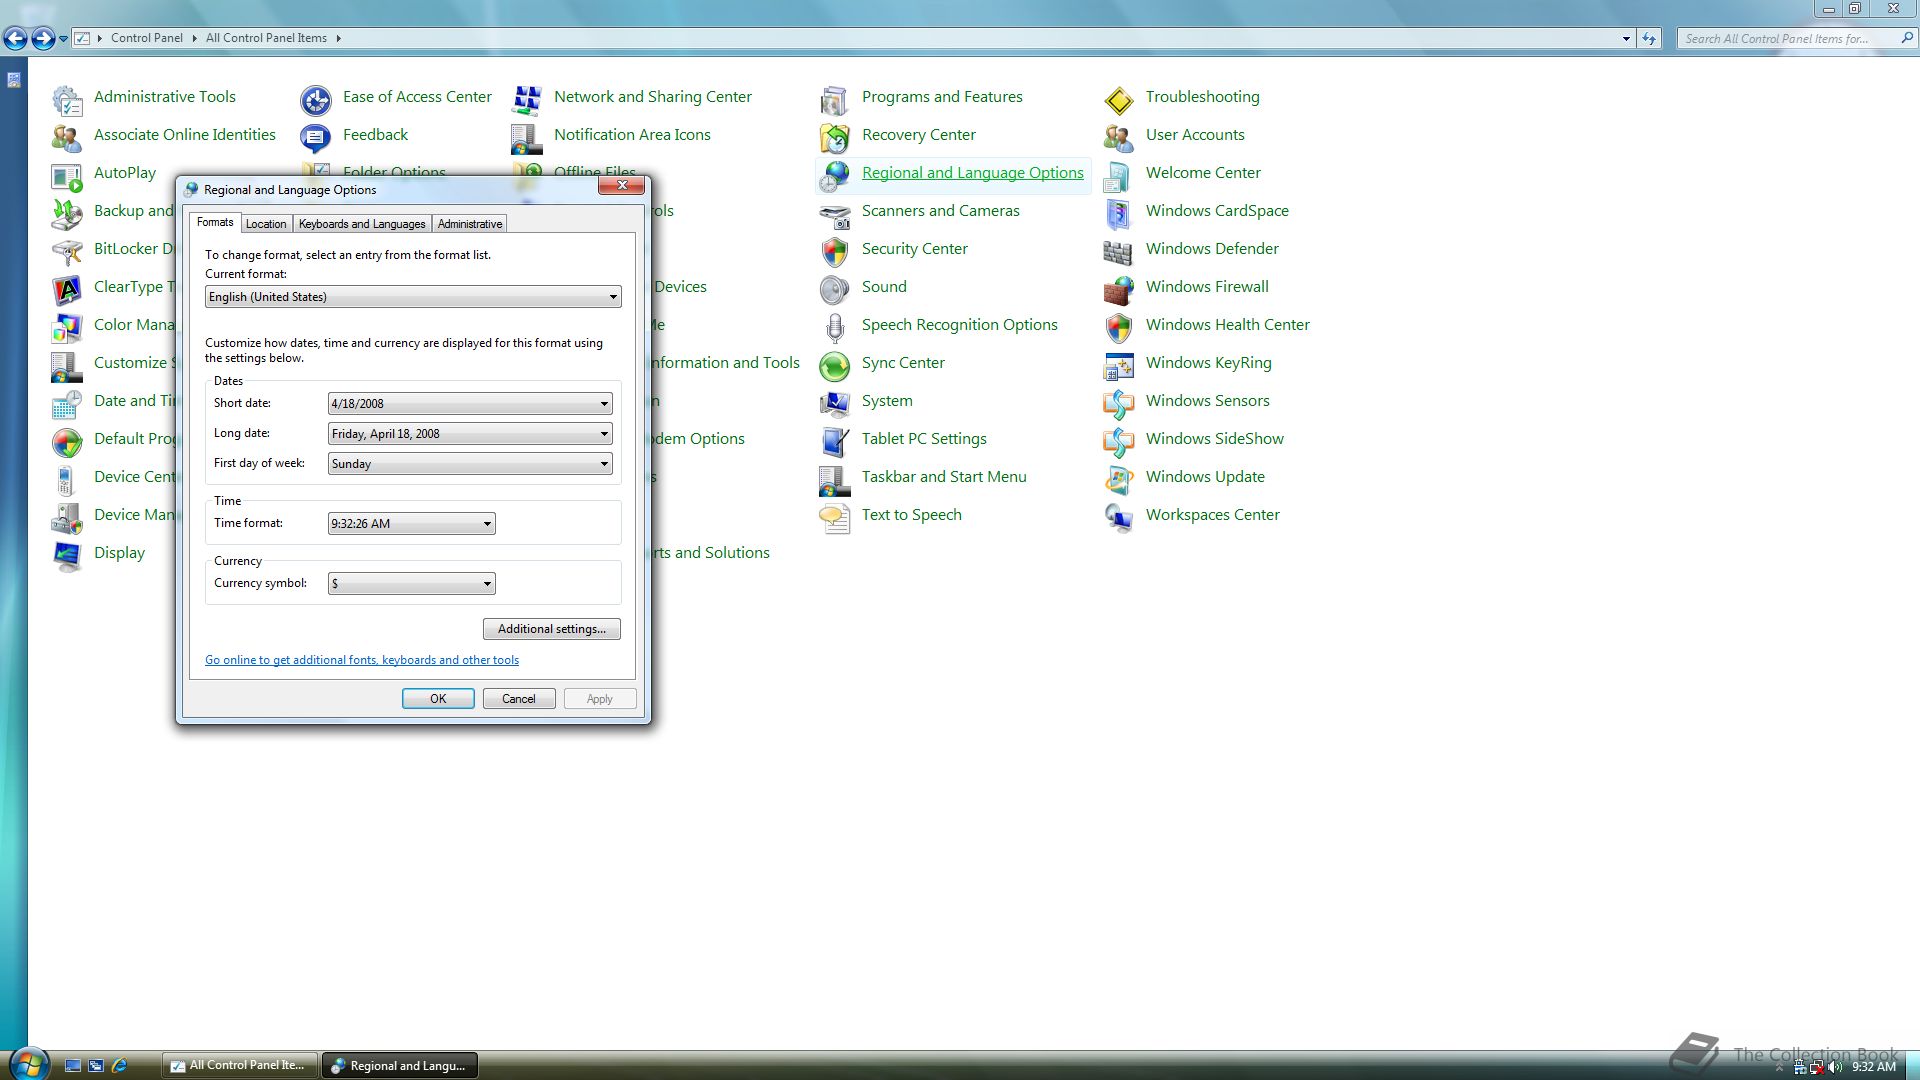Click the system tray clock
Screen dimensions: 1920x1080
[1874, 1067]
